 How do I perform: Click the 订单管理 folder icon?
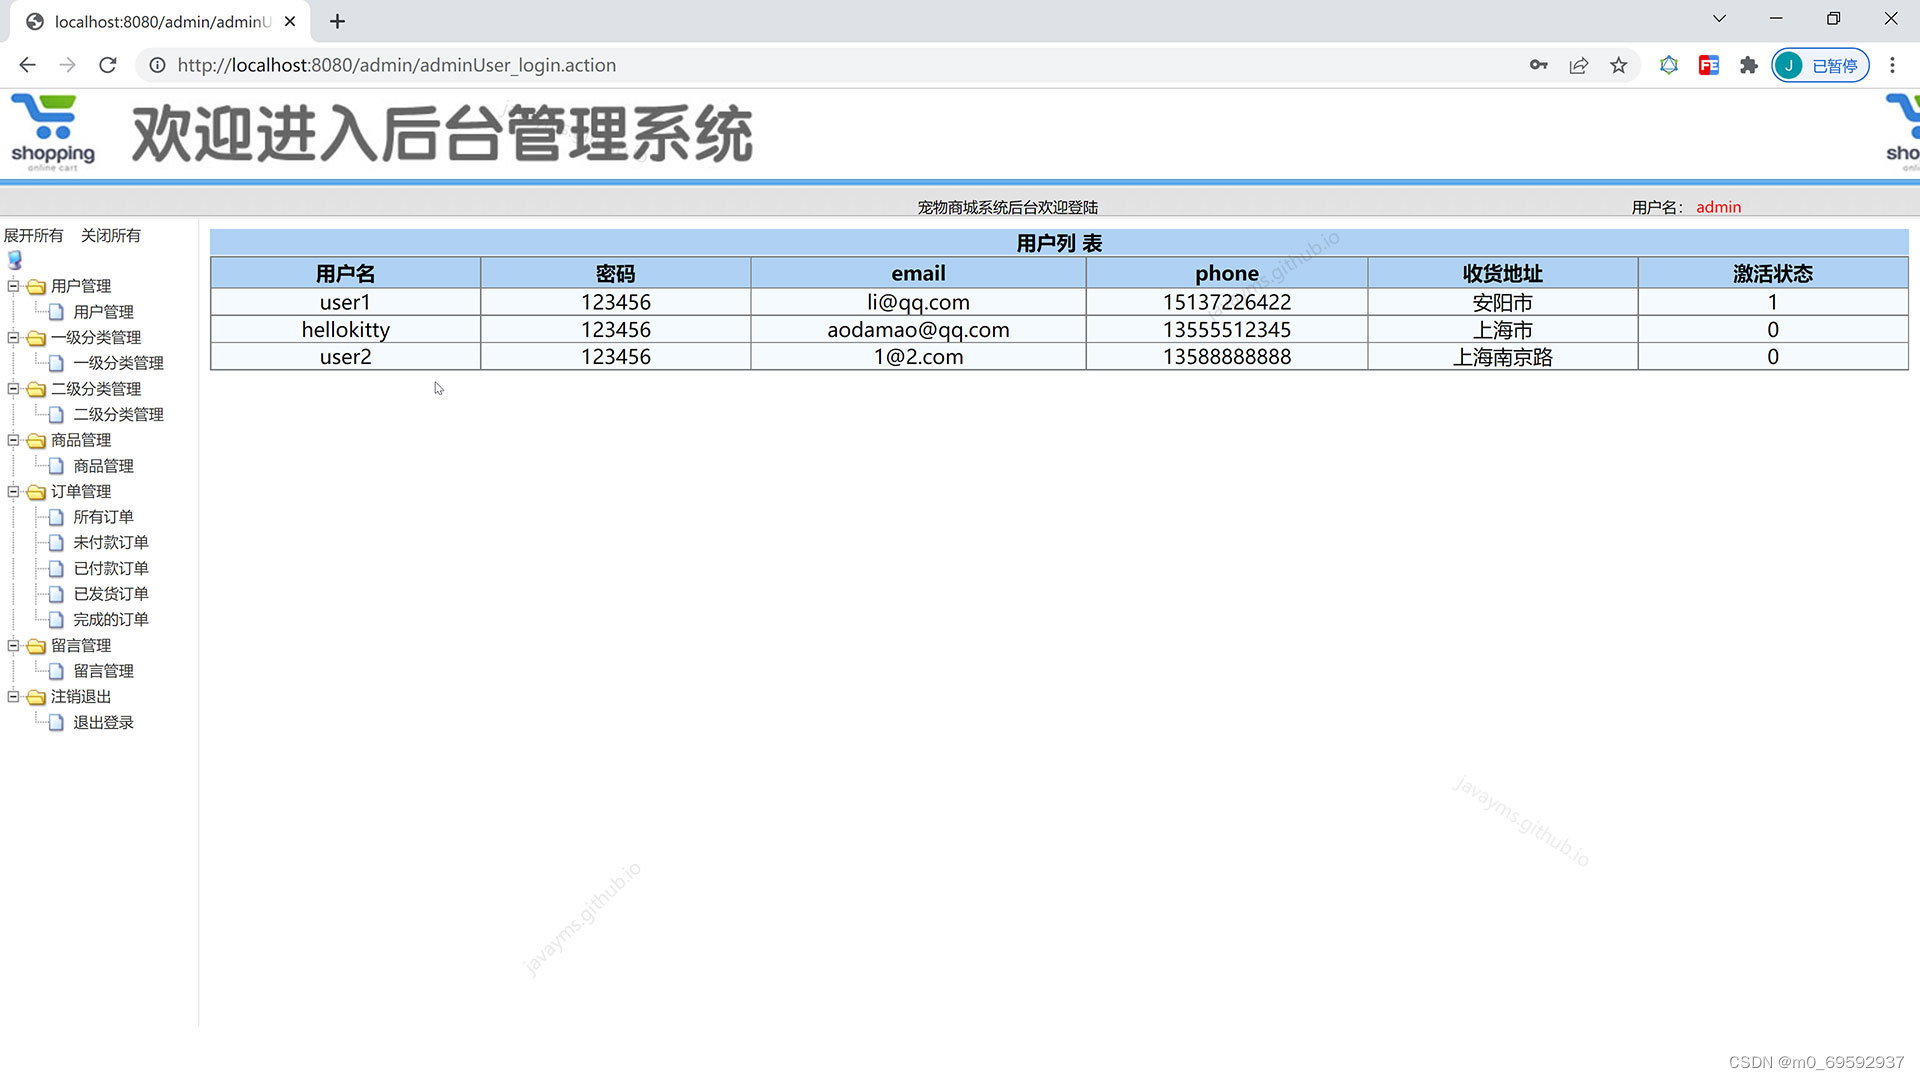36,492
